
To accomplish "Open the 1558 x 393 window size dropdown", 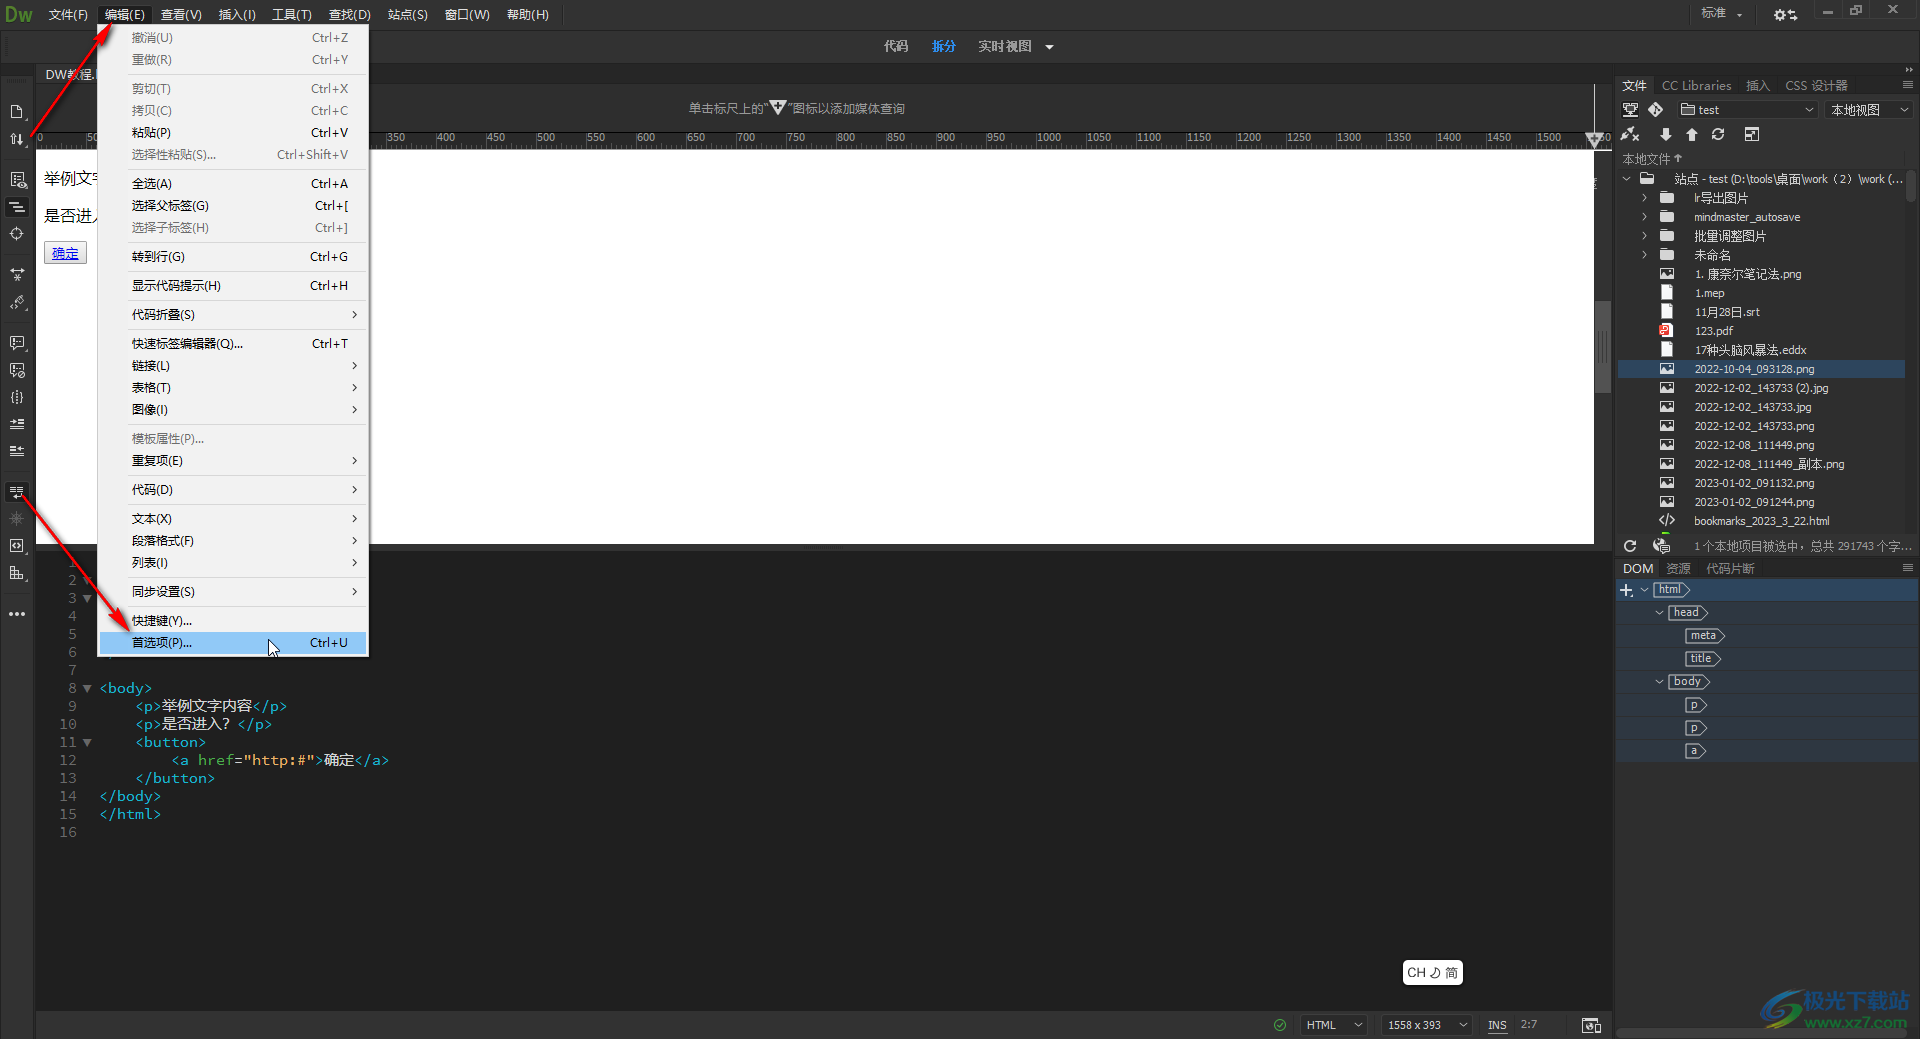I will click(x=1427, y=1025).
